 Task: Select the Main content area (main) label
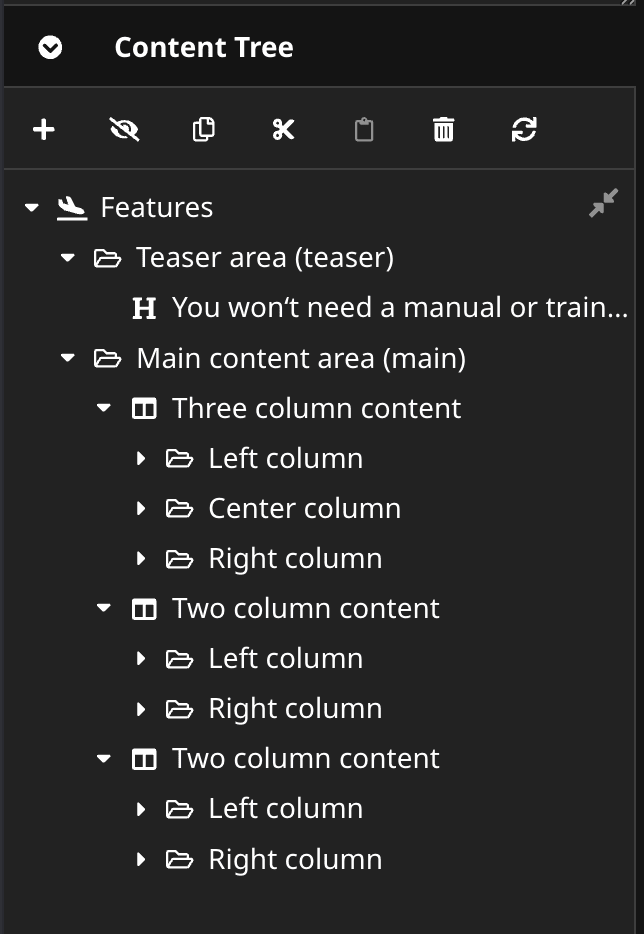click(x=301, y=358)
